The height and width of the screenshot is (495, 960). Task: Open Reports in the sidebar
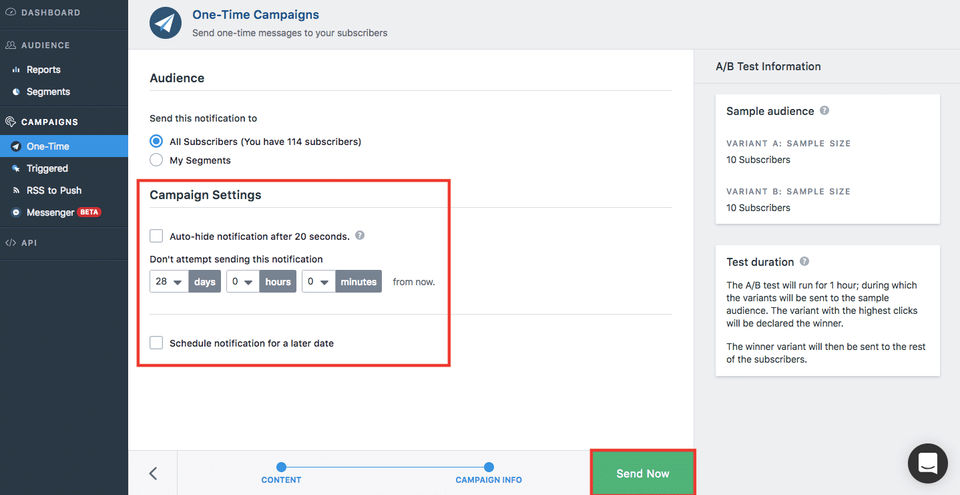[x=43, y=70]
